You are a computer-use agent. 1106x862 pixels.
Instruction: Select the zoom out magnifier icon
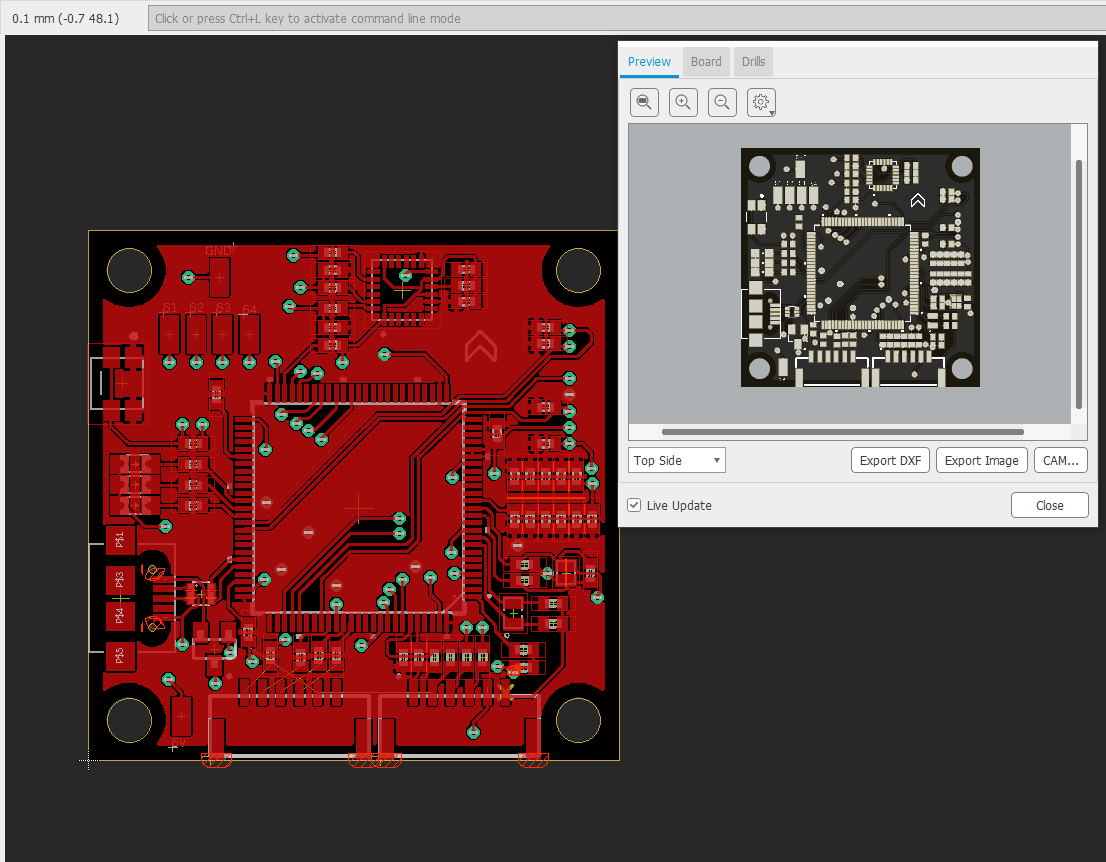click(x=722, y=101)
